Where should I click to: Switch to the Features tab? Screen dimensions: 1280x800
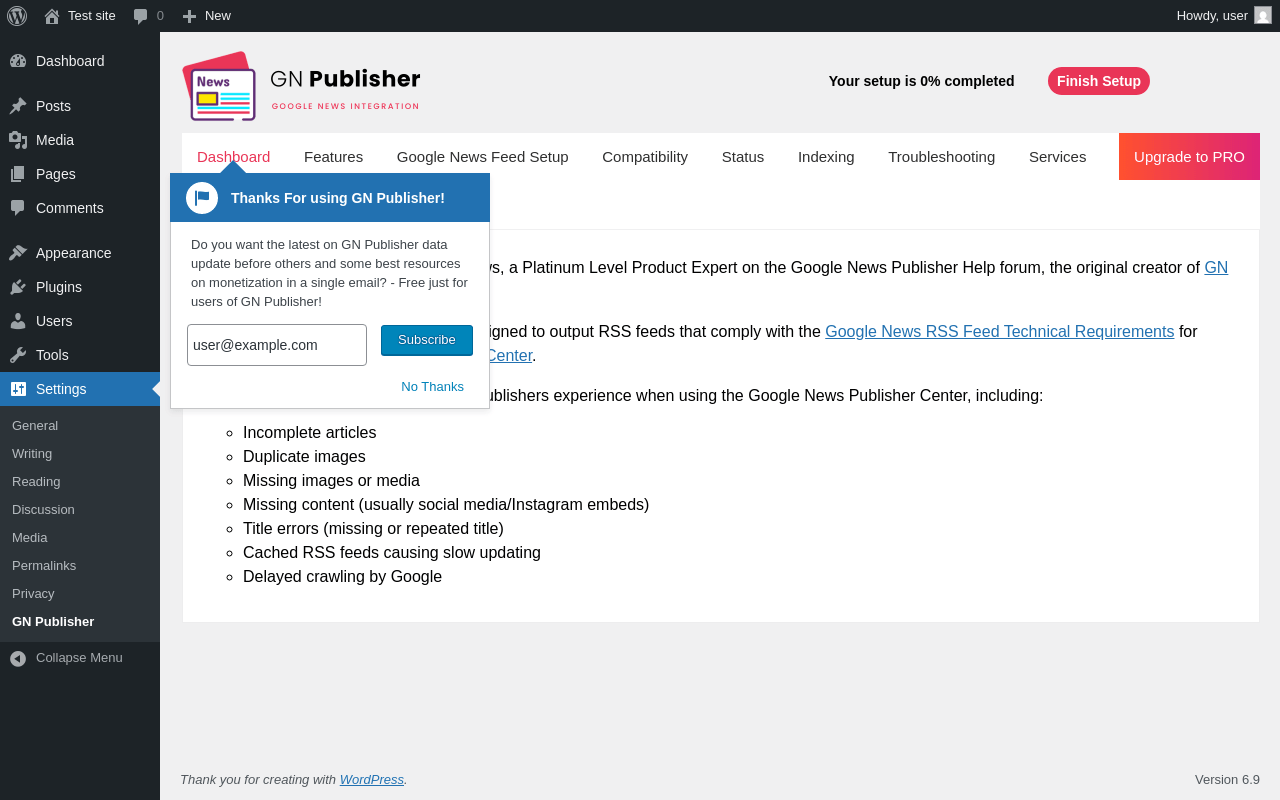[333, 157]
